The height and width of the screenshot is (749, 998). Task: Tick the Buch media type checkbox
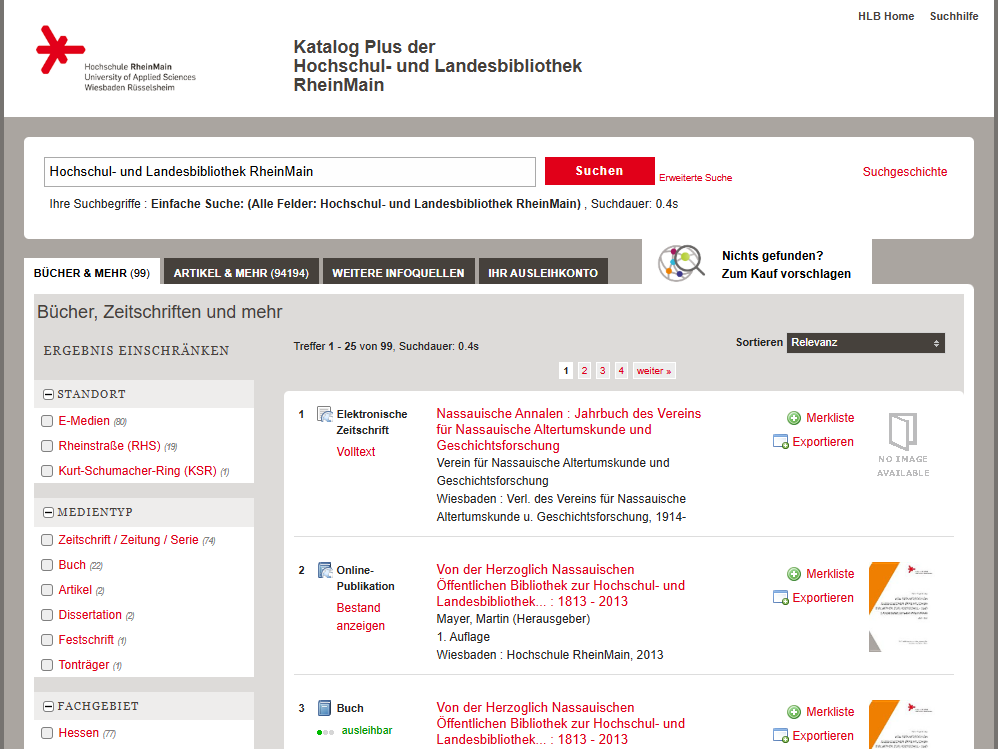47,566
